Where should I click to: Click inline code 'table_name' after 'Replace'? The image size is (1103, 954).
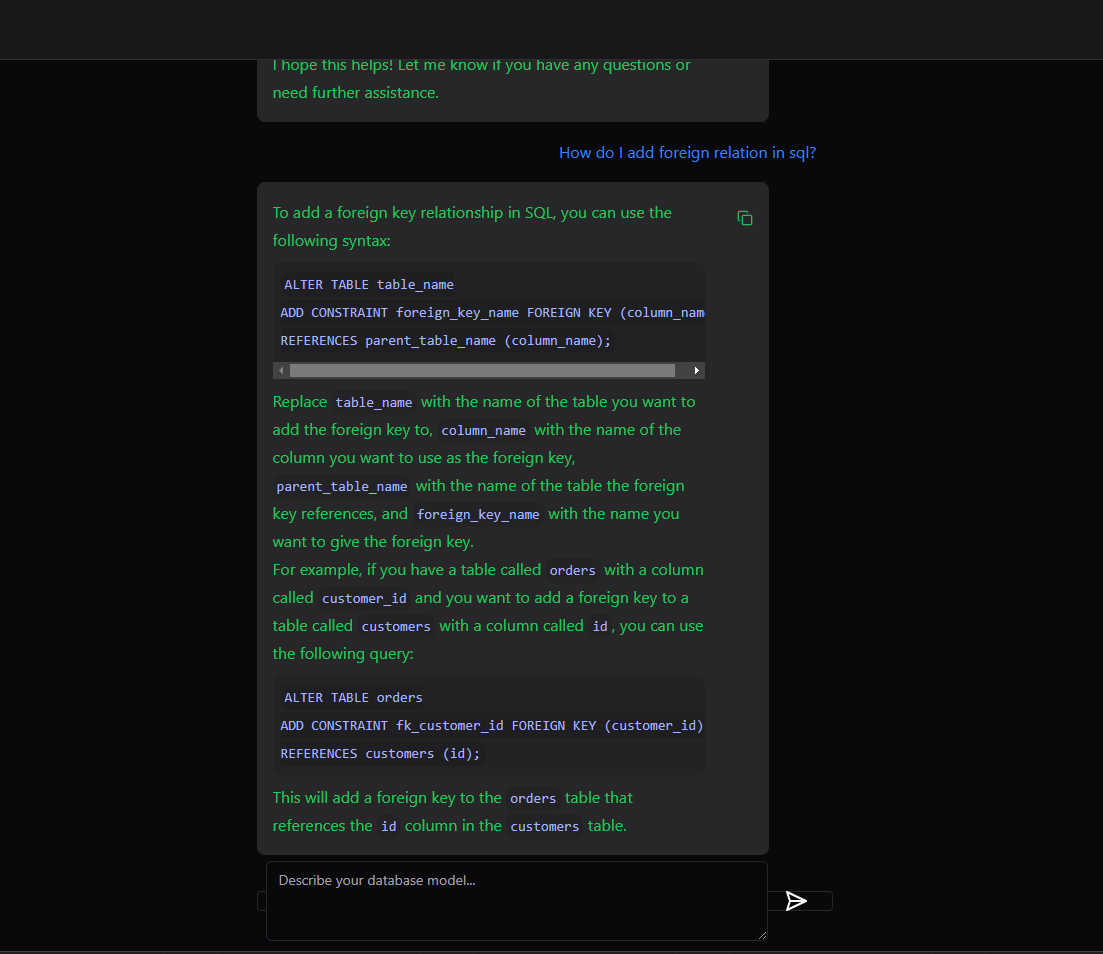pyautogui.click(x=374, y=402)
